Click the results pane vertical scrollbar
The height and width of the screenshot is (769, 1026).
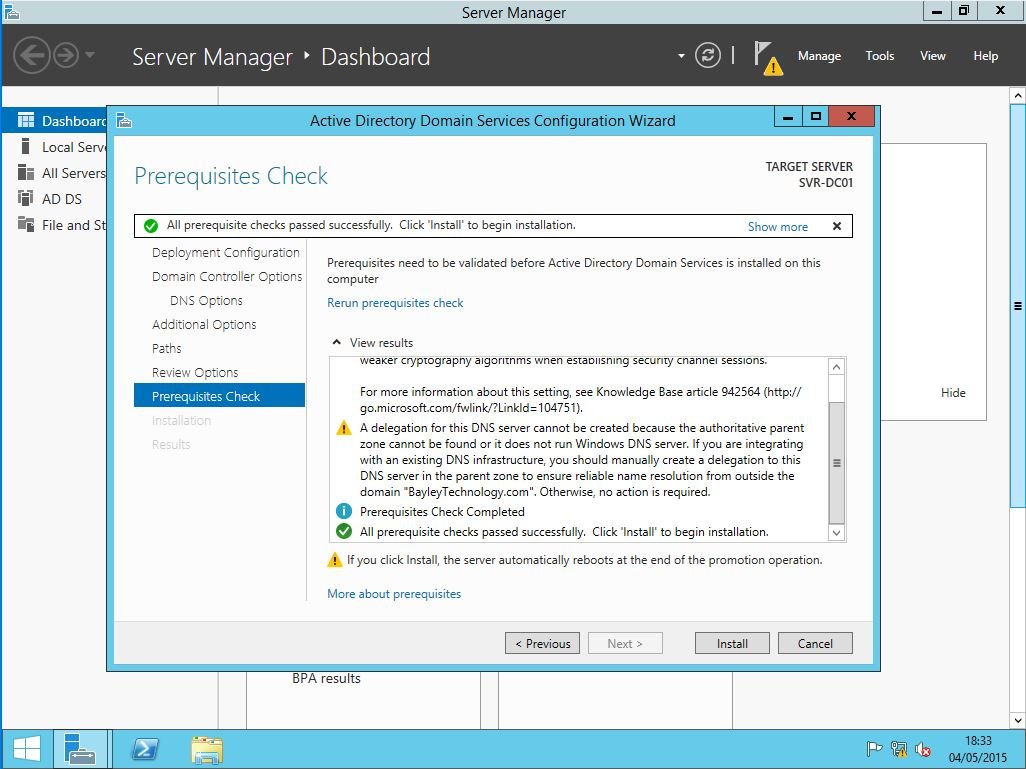point(837,463)
